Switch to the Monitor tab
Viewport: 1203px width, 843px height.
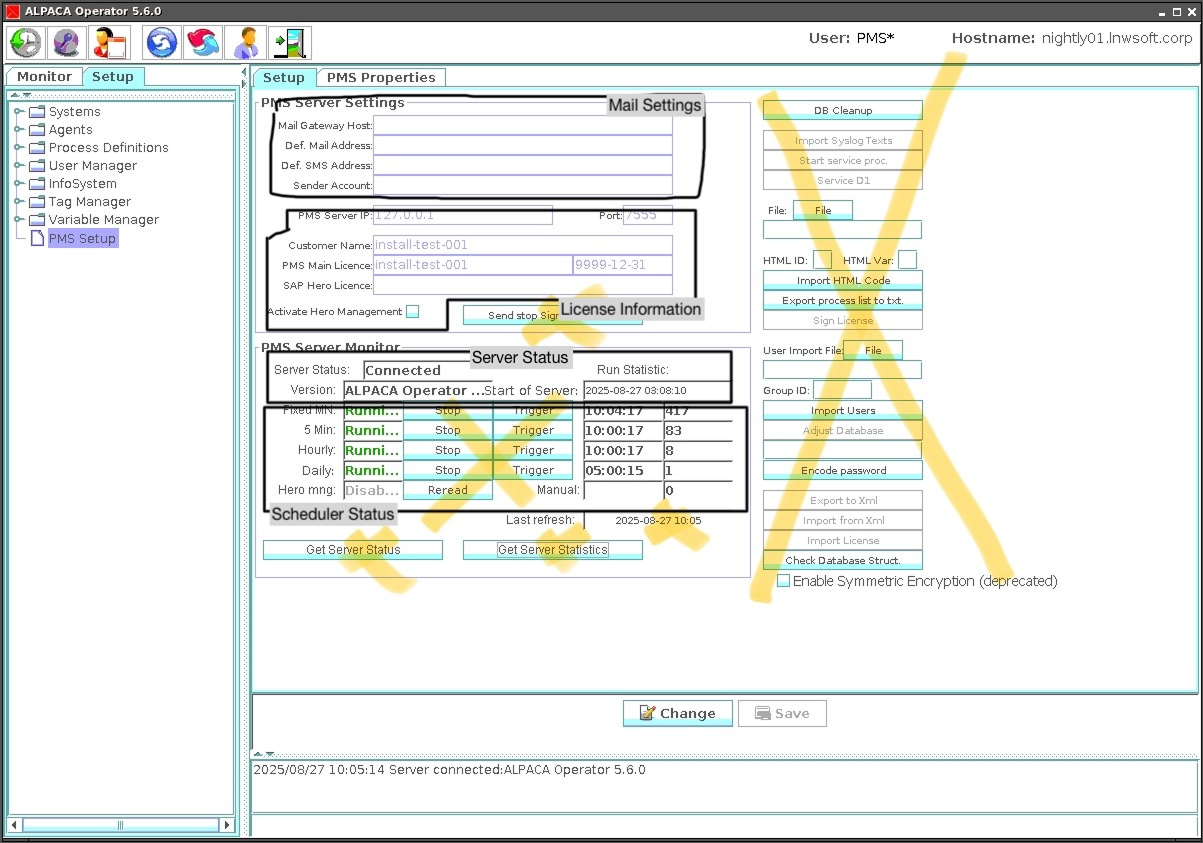pos(44,77)
